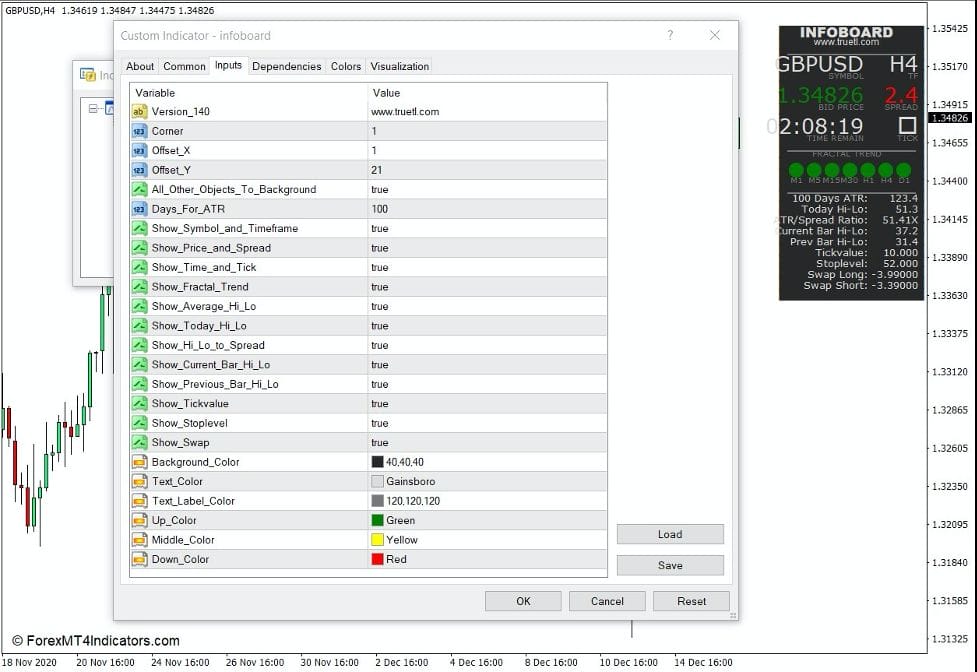Image resolution: width=977 pixels, height=672 pixels.
Task: Click the 123 icon beside Days_For_ATR
Action: [x=138, y=209]
